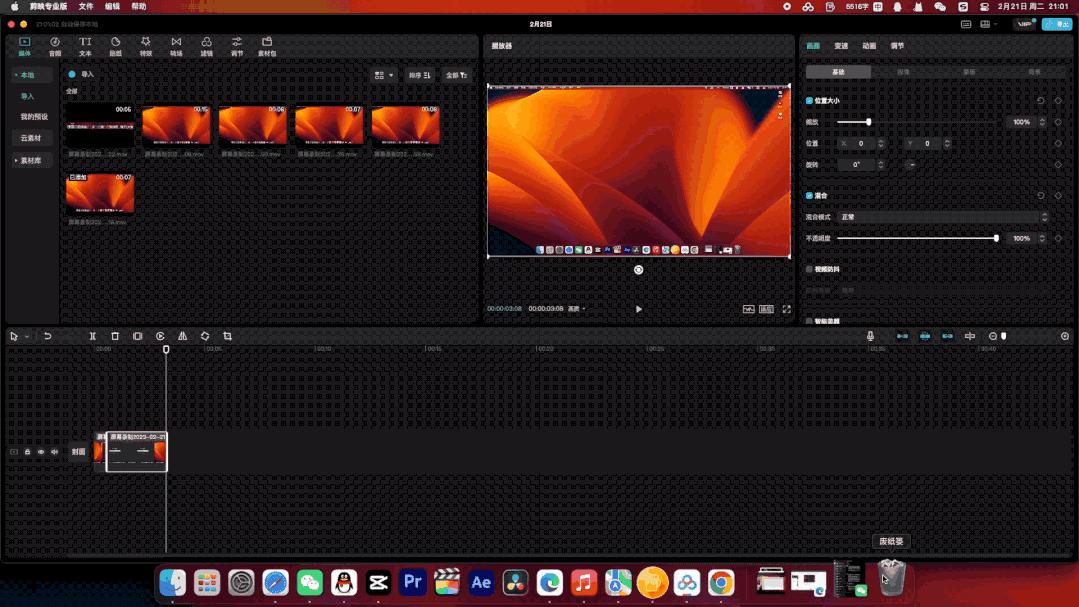1079x607 pixels.
Task: Open the 文件 menu in menu bar
Action: click(86, 7)
